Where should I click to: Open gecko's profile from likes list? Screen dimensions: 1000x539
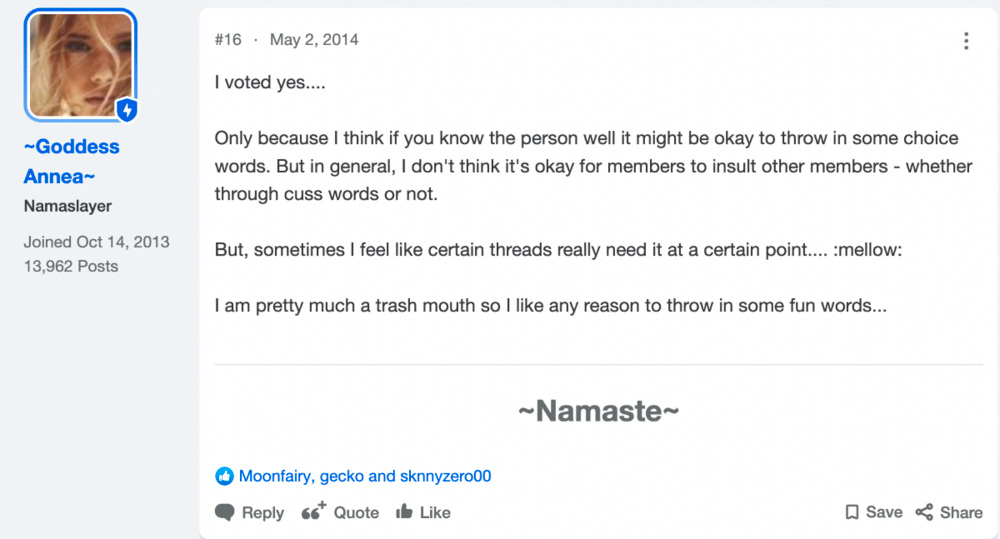tap(342, 476)
